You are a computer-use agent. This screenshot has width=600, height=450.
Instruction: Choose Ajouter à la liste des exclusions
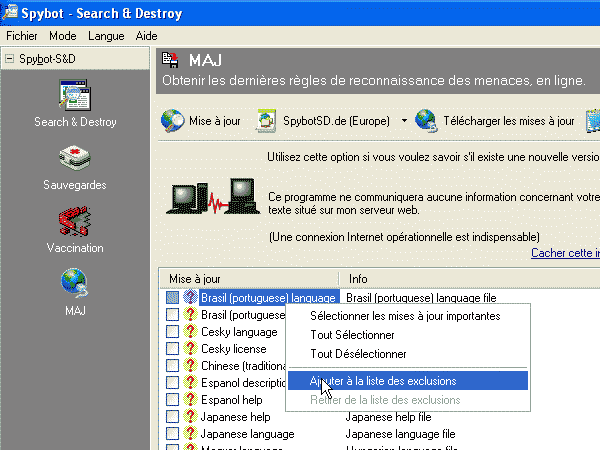click(x=408, y=381)
